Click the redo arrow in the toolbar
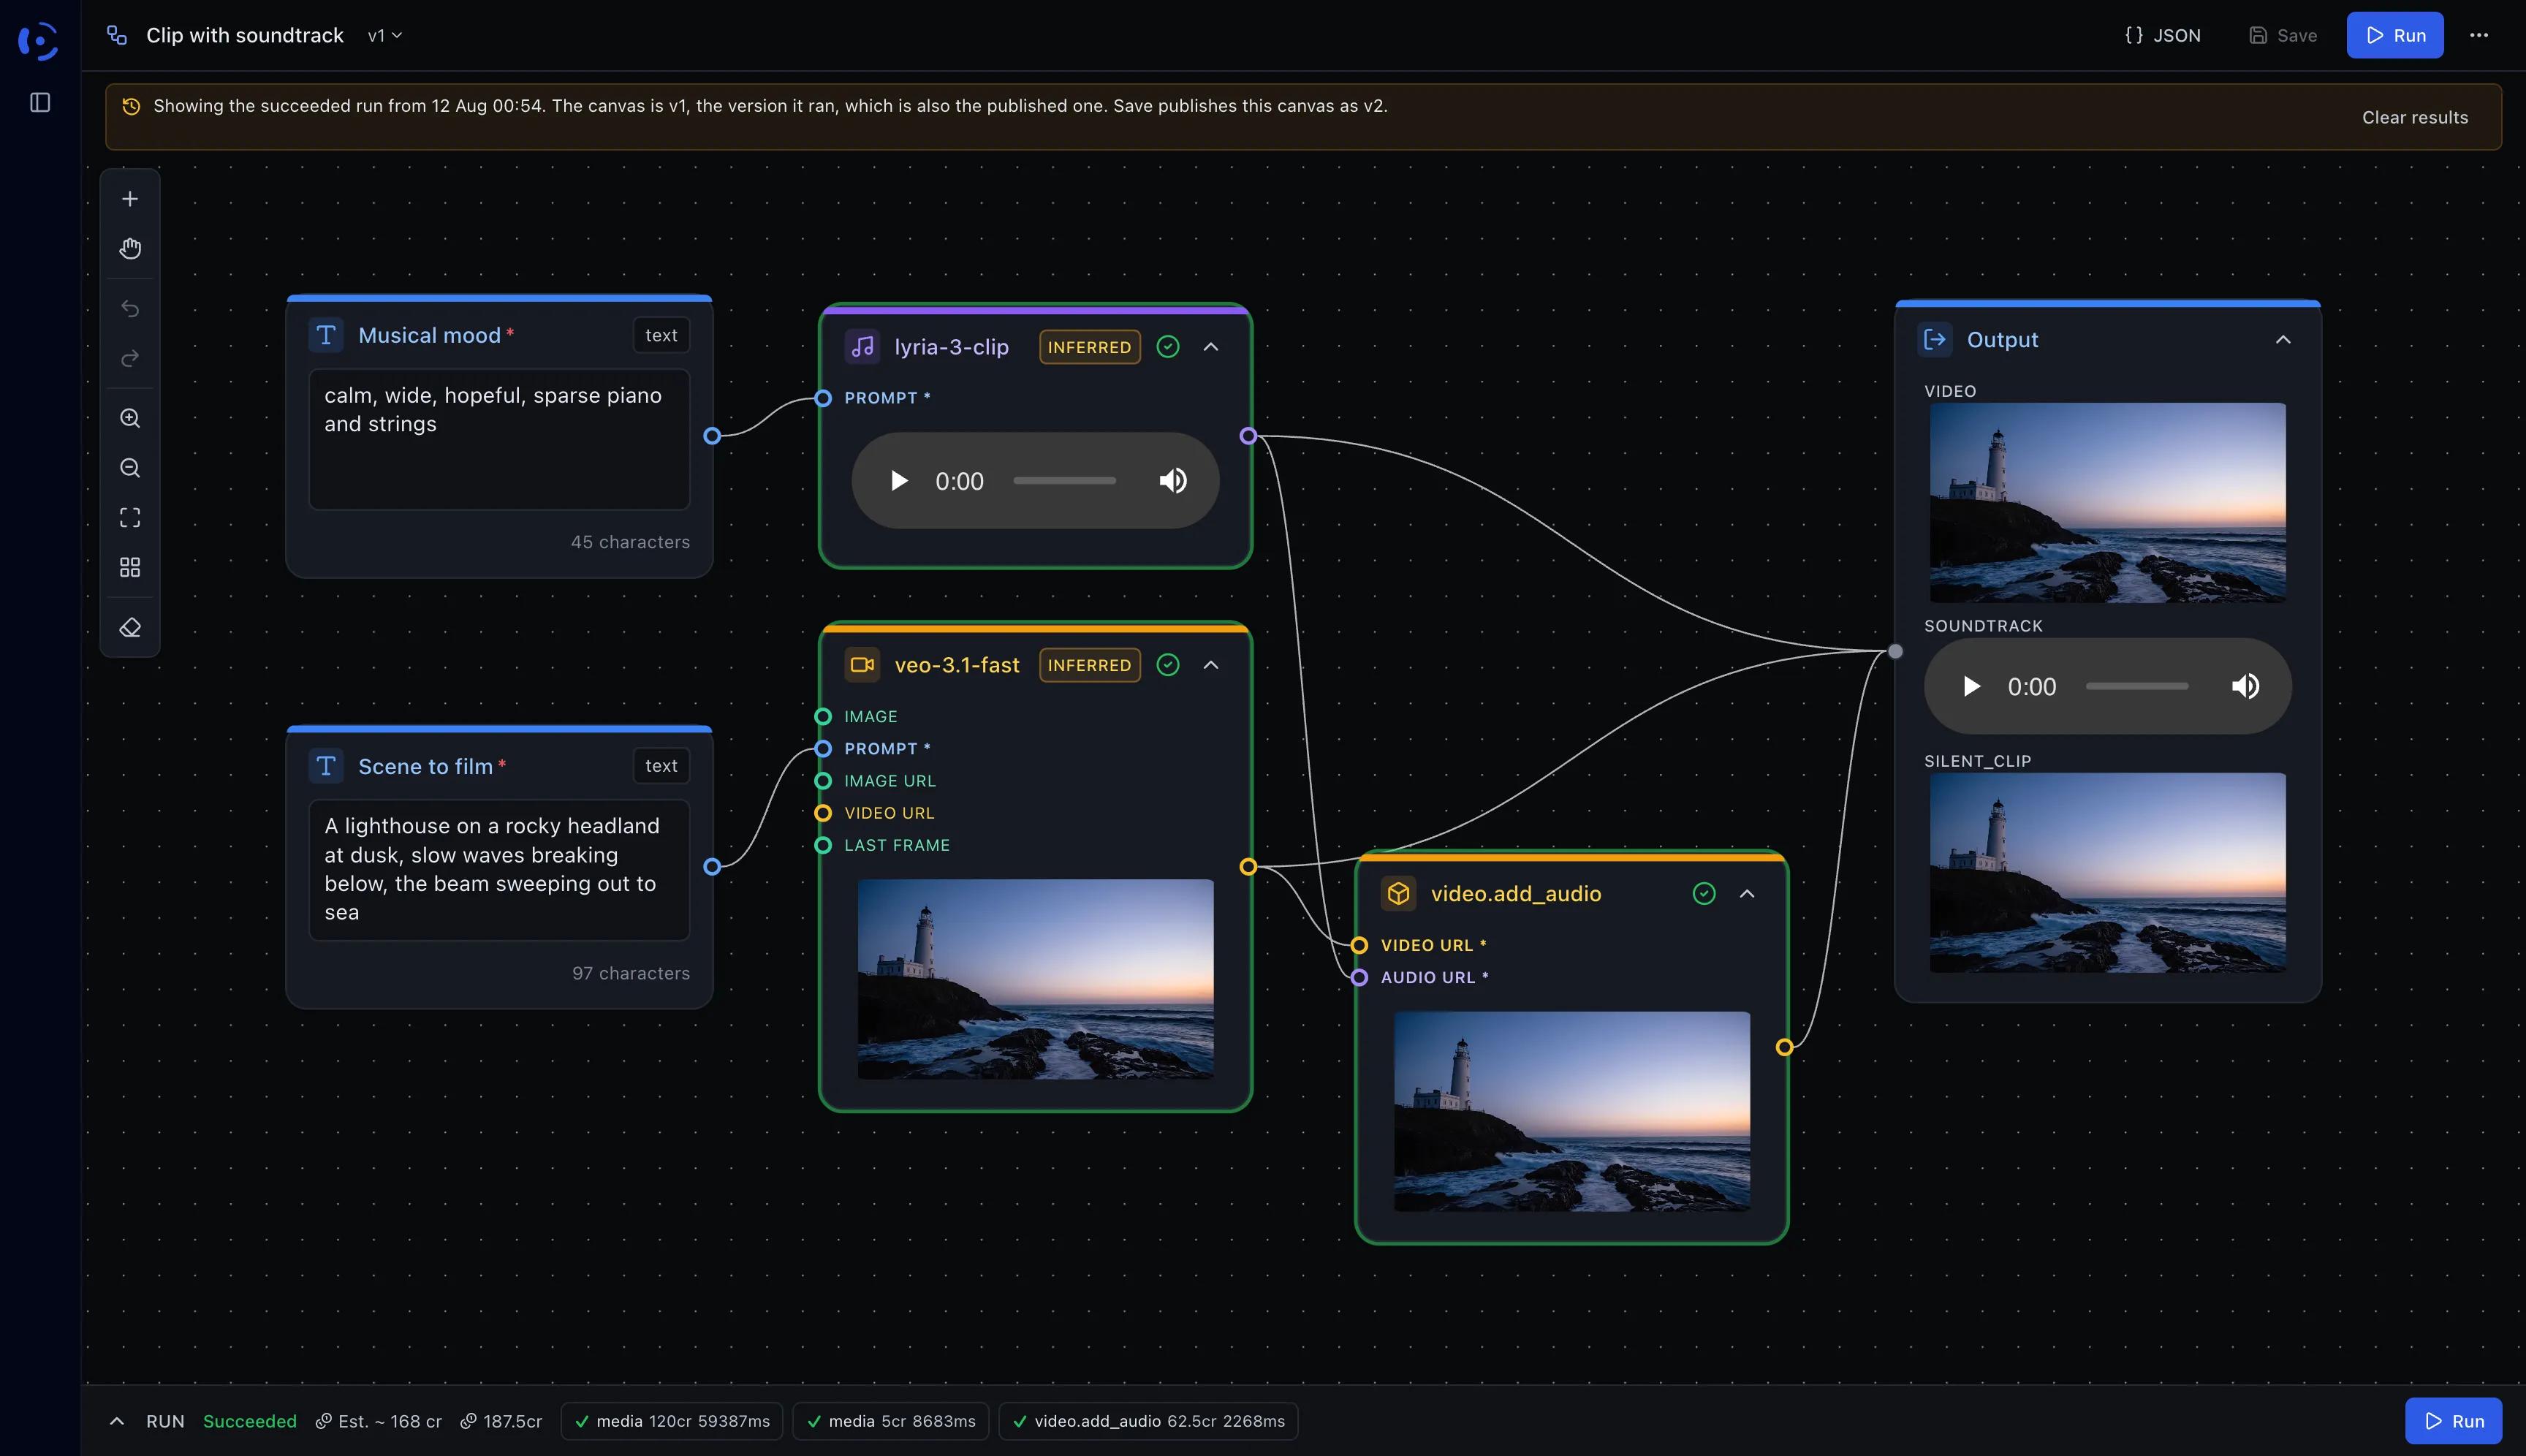2526x1456 pixels. (130, 358)
